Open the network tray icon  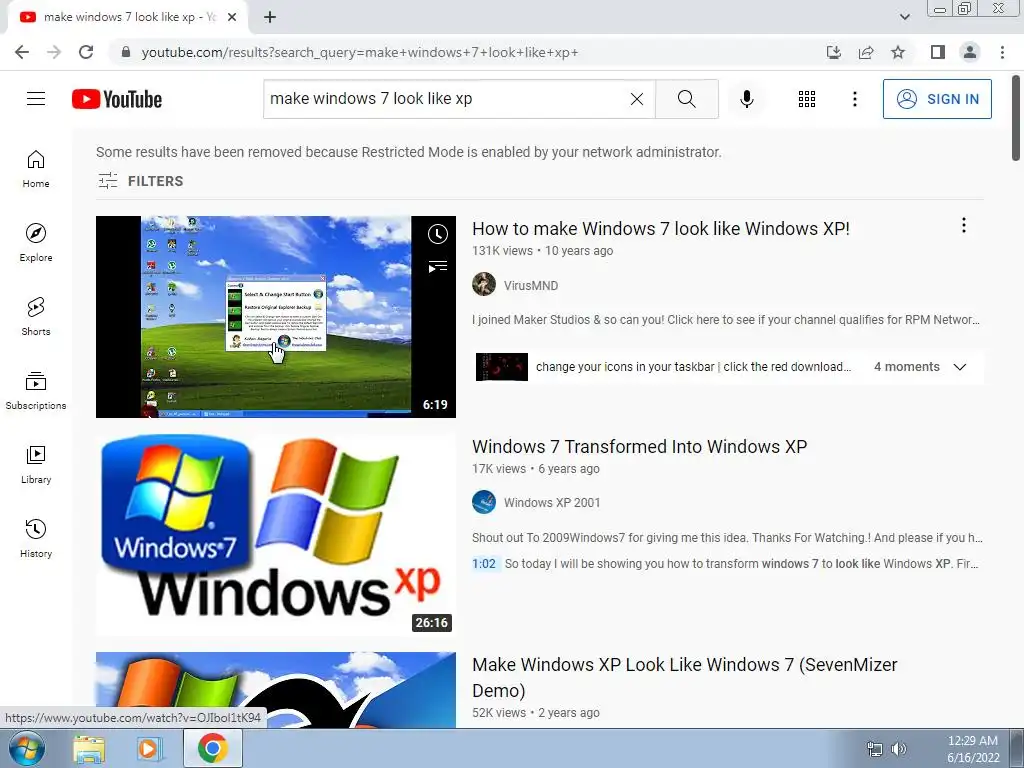point(874,749)
